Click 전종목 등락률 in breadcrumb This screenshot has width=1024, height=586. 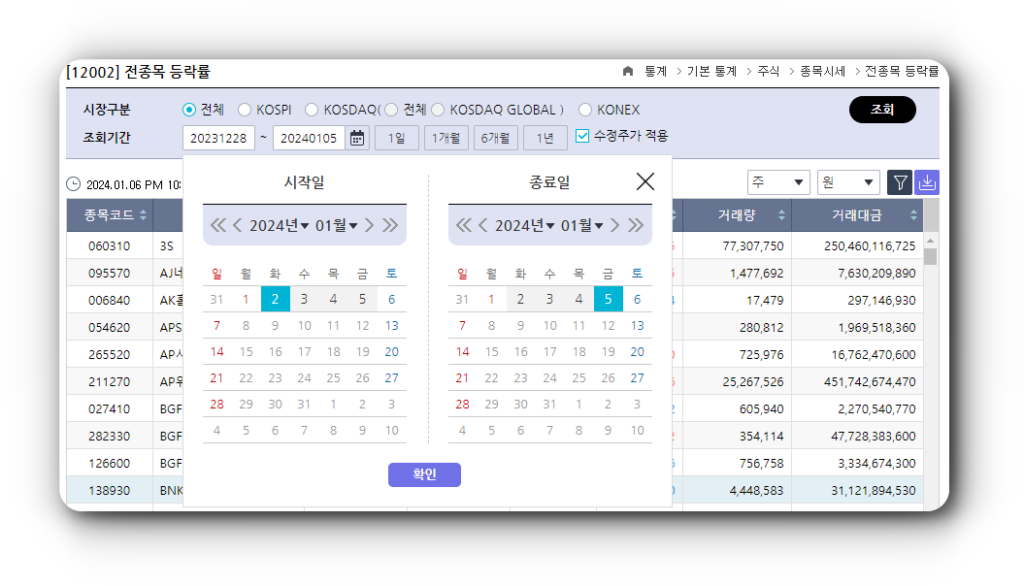click(x=902, y=71)
